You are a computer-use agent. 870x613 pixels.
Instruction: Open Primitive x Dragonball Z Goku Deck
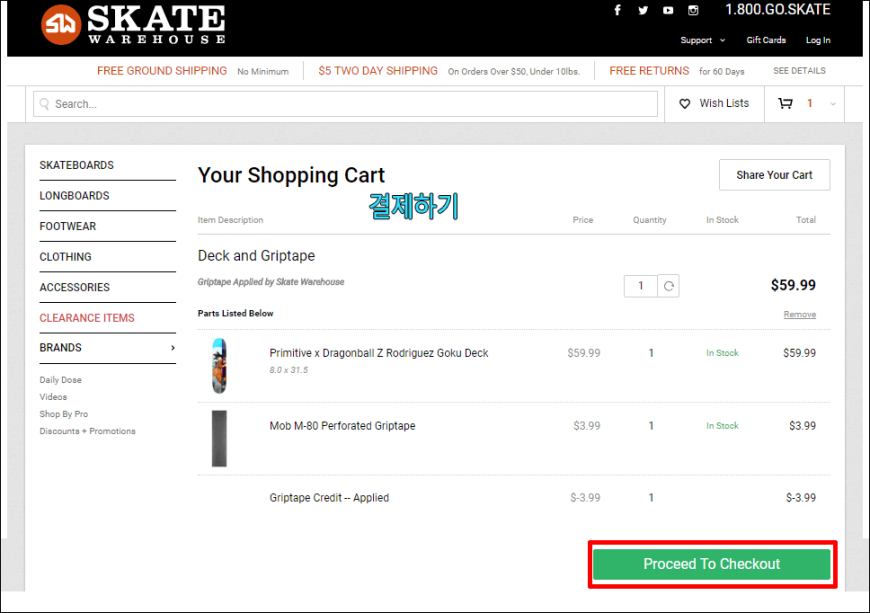pos(378,353)
